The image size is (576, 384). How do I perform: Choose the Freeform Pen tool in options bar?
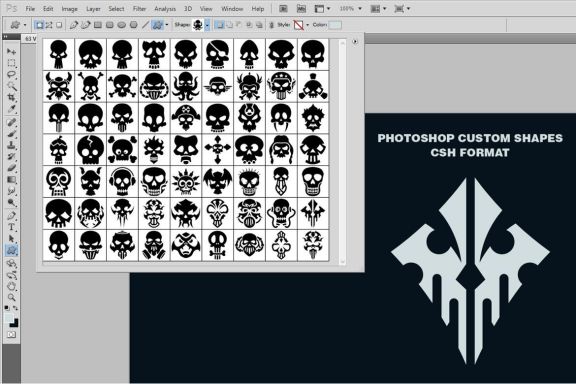pyautogui.click(x=85, y=25)
